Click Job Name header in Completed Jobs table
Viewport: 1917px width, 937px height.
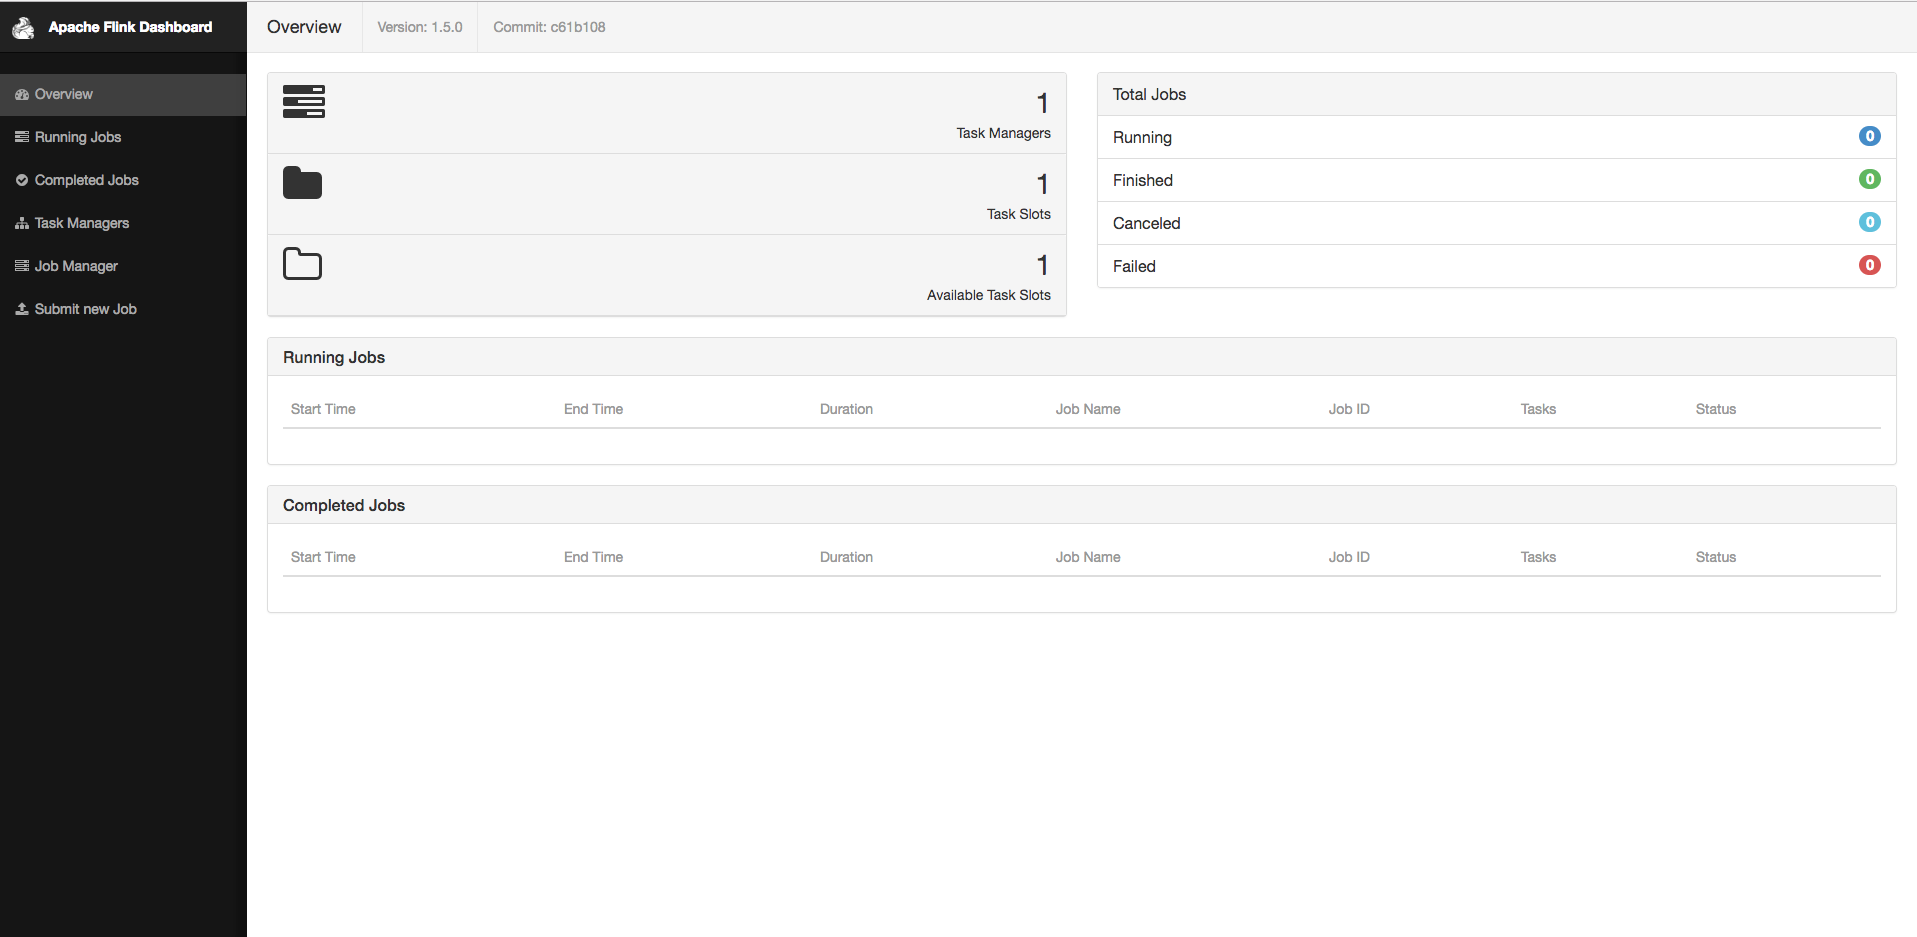point(1087,557)
